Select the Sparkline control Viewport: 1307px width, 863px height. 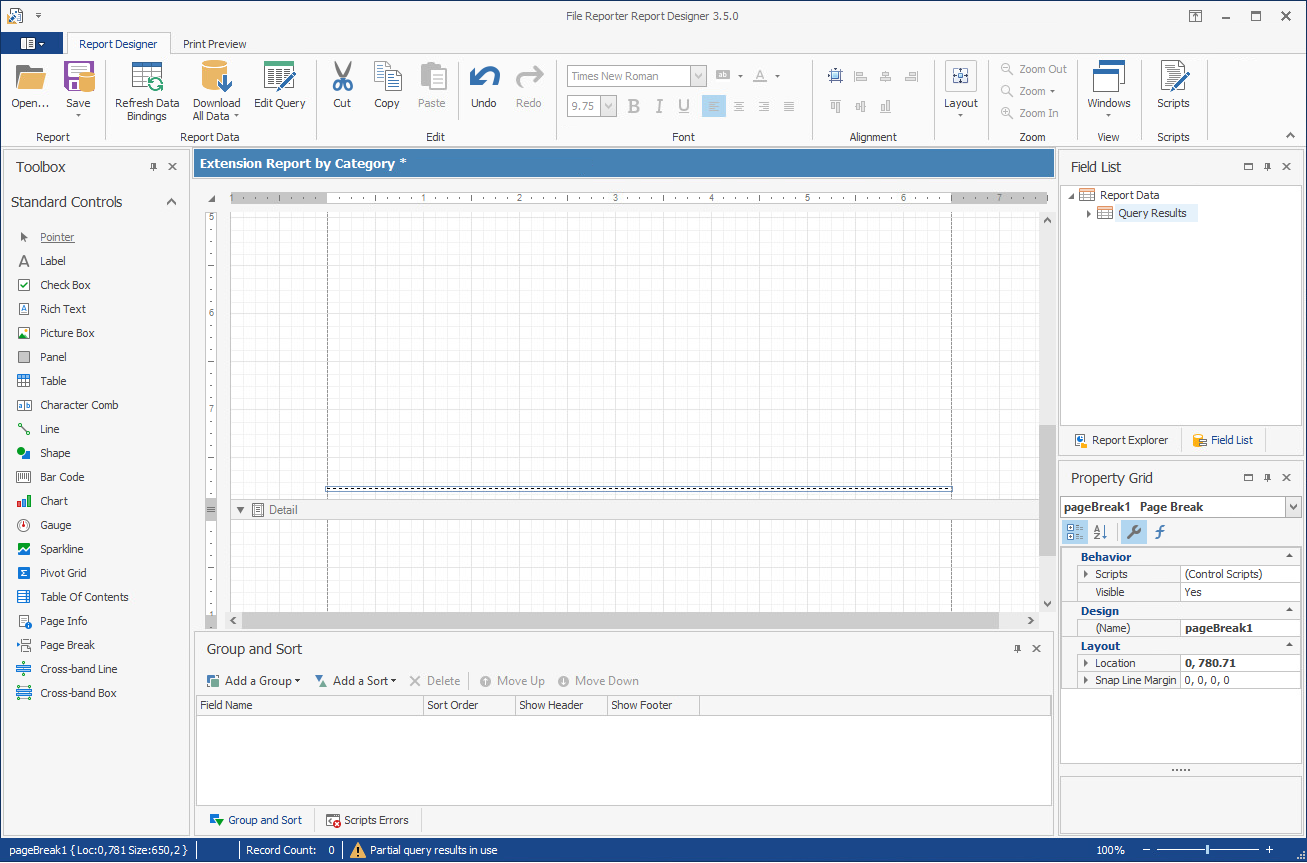[x=63, y=548]
